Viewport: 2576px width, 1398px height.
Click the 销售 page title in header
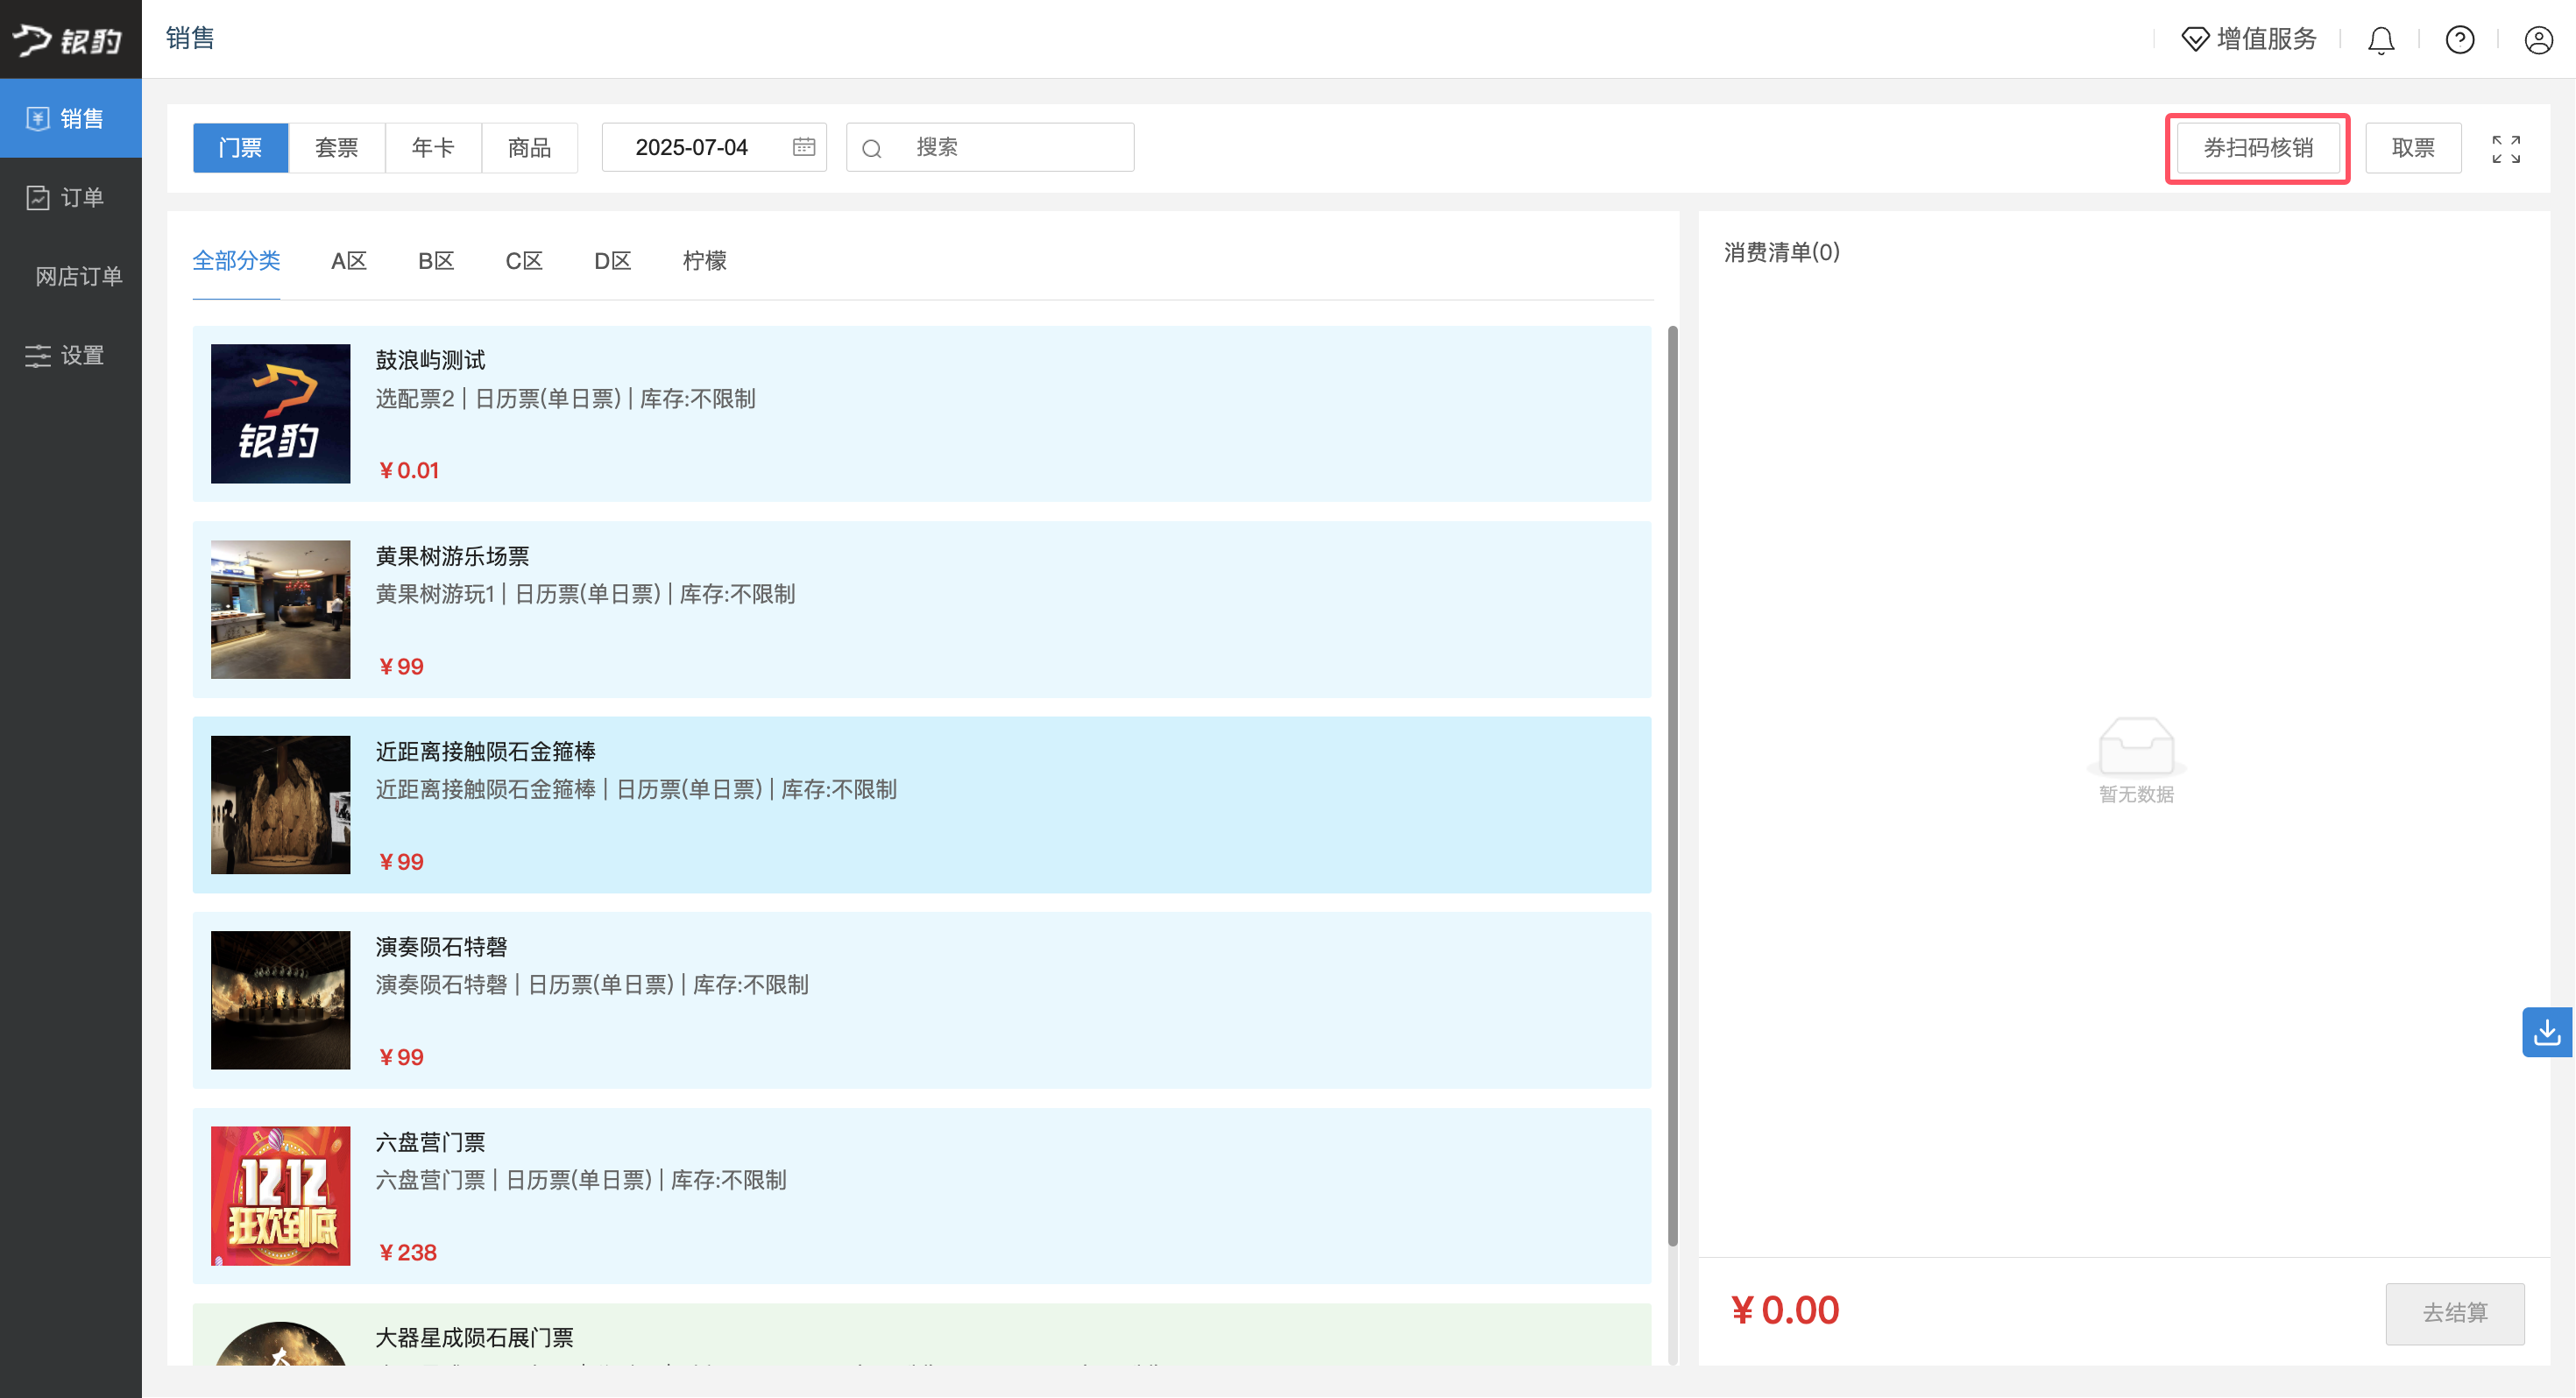coord(190,38)
